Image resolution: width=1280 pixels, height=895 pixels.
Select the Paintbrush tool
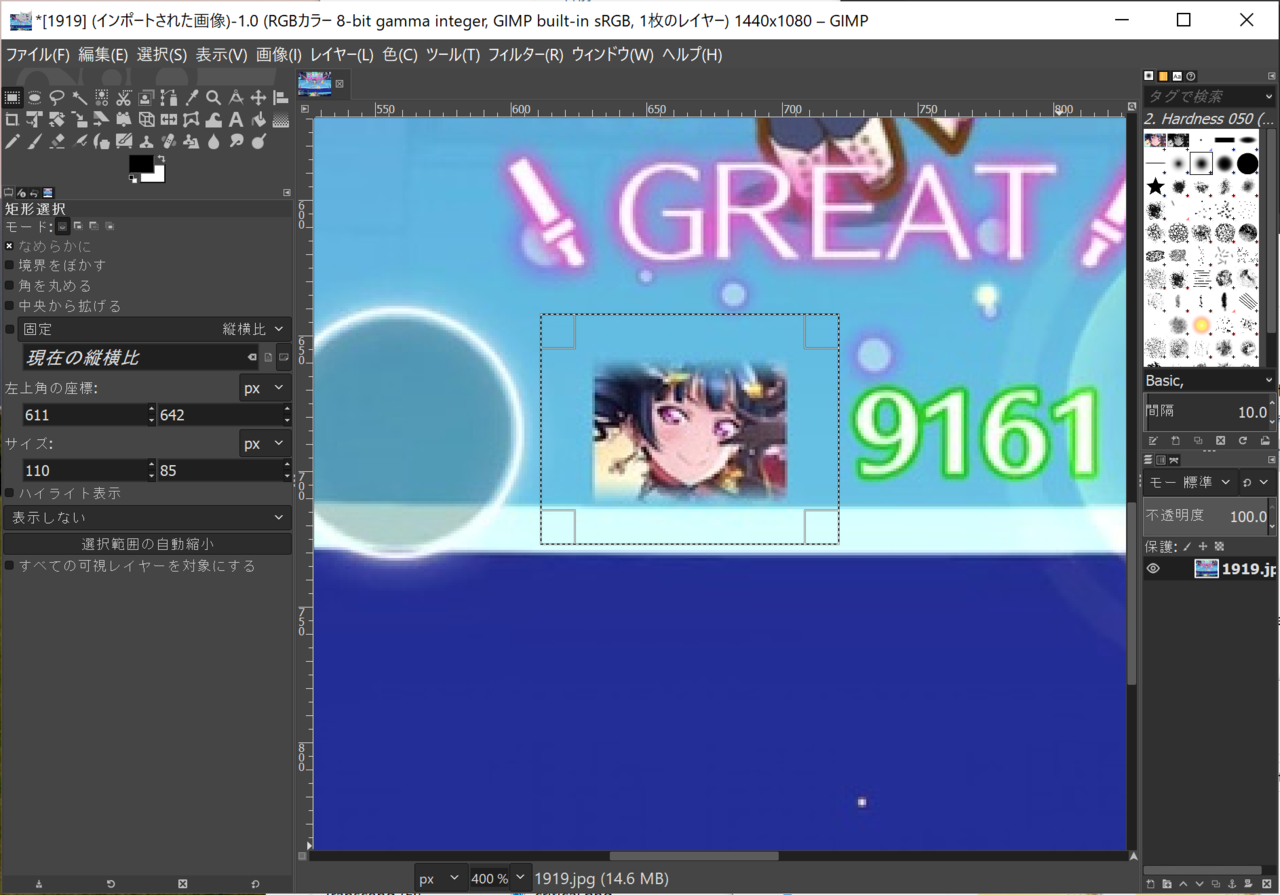click(x=35, y=142)
